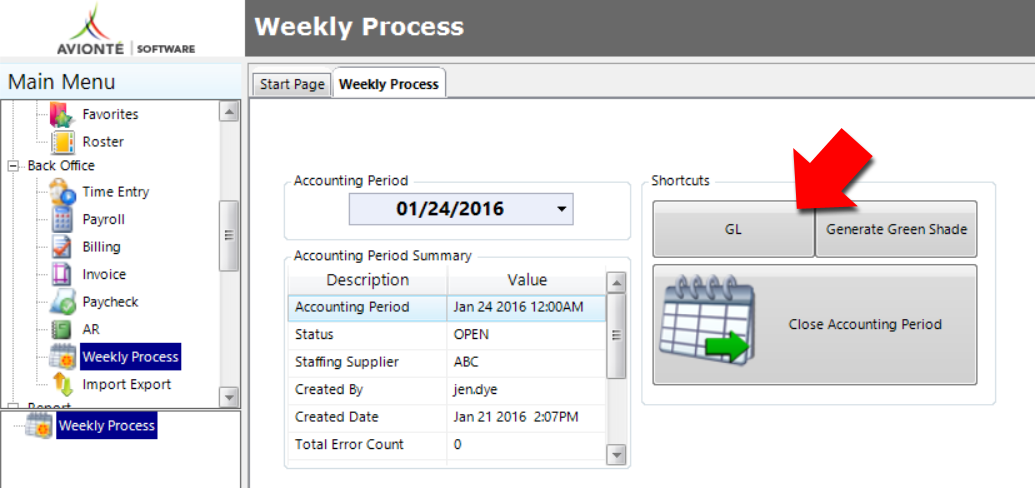Open Import Export arrows icon

(63, 384)
